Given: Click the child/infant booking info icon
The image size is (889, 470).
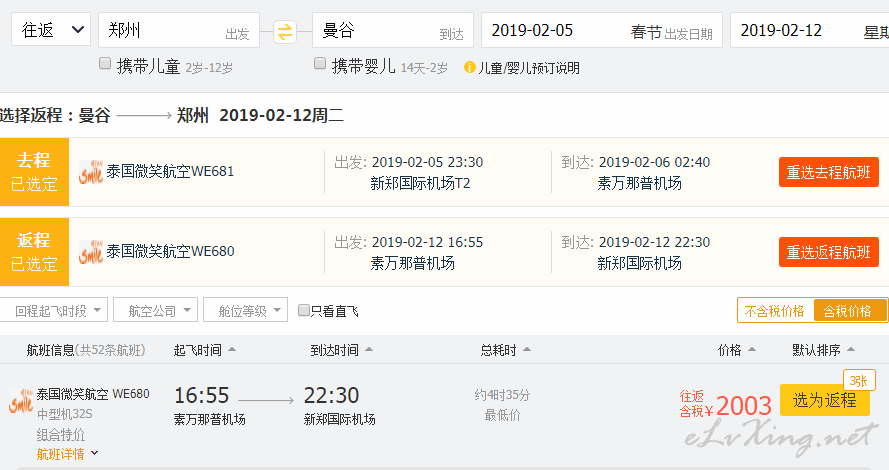Looking at the screenshot, I should tap(469, 67).
